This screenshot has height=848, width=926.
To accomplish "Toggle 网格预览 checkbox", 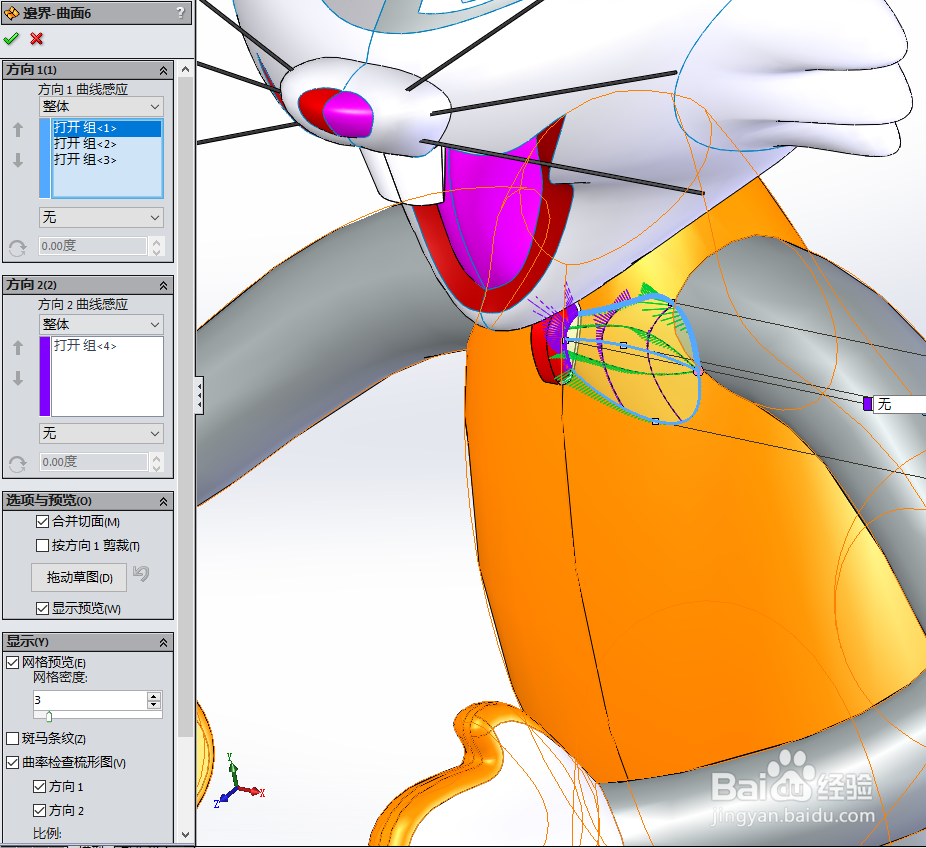I will tap(12, 663).
